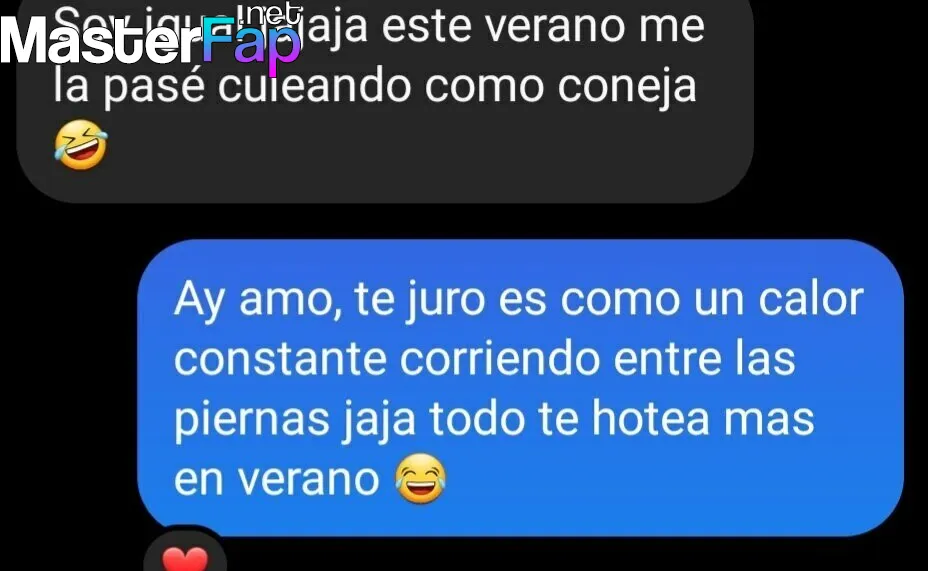Click the word "piernas" in blue message
Screen dimensions: 928x571
click(x=252, y=421)
